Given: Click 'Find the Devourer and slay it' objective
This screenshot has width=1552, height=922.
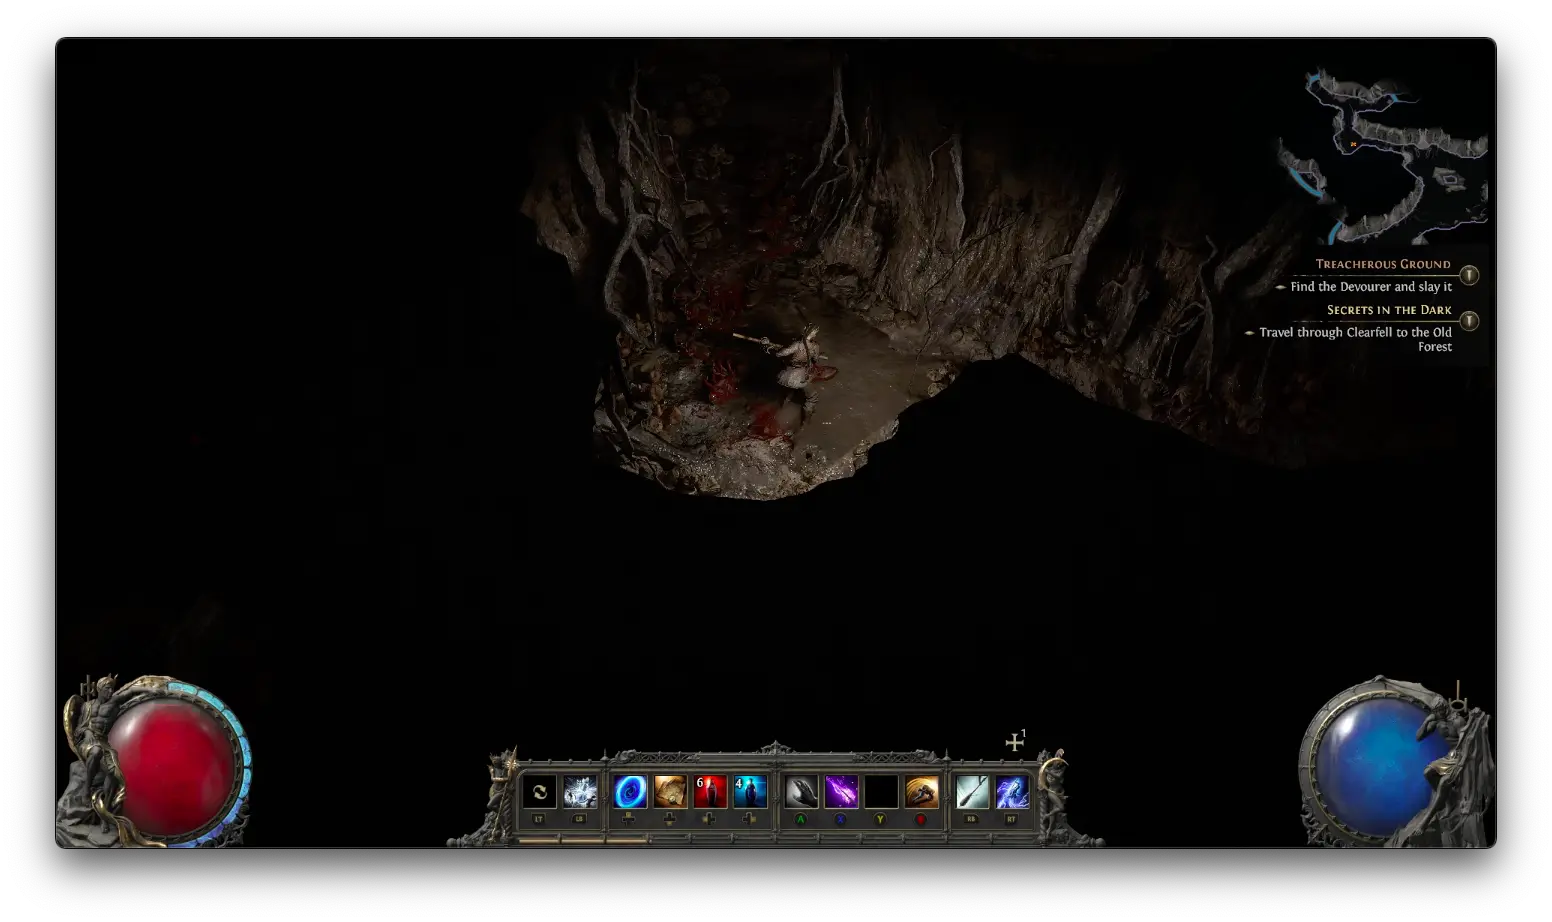Looking at the screenshot, I should pyautogui.click(x=1371, y=286).
